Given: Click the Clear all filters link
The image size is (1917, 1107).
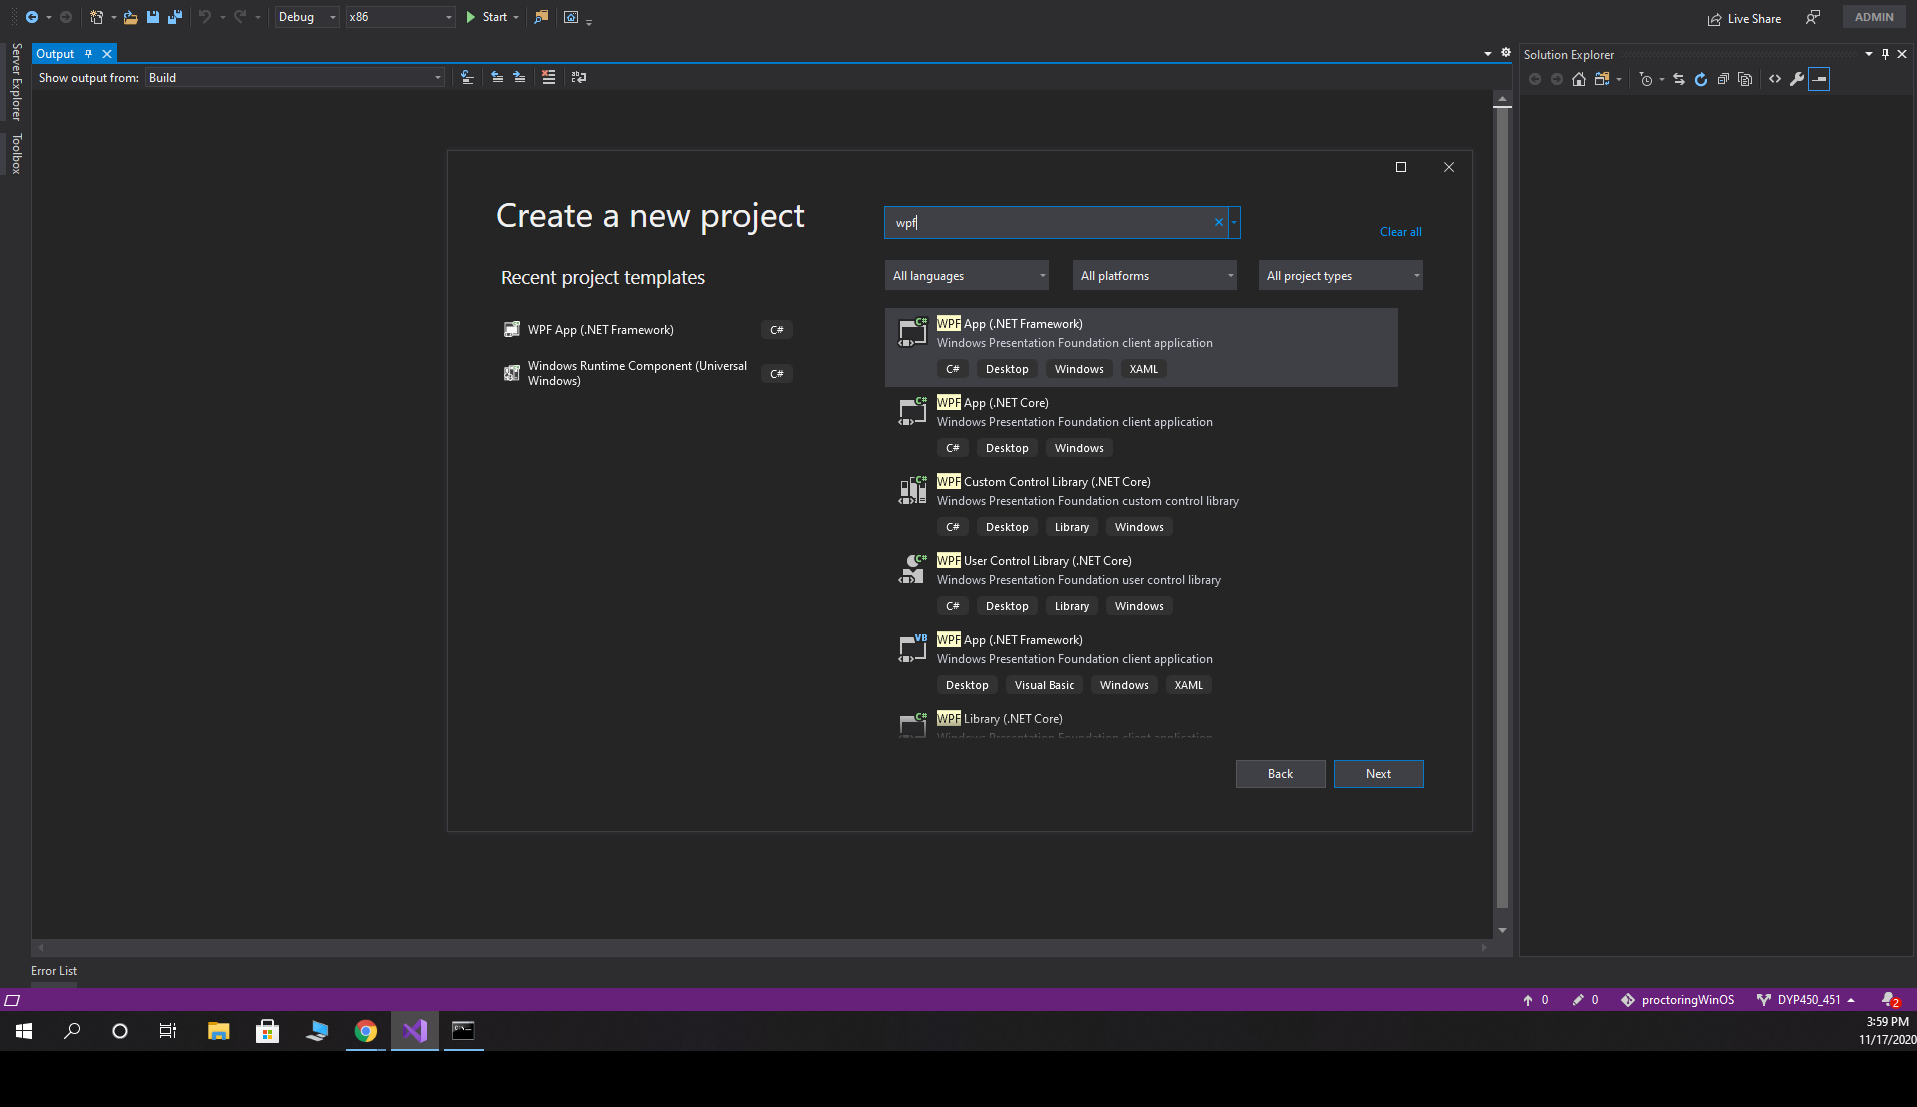Looking at the screenshot, I should click(x=1400, y=231).
